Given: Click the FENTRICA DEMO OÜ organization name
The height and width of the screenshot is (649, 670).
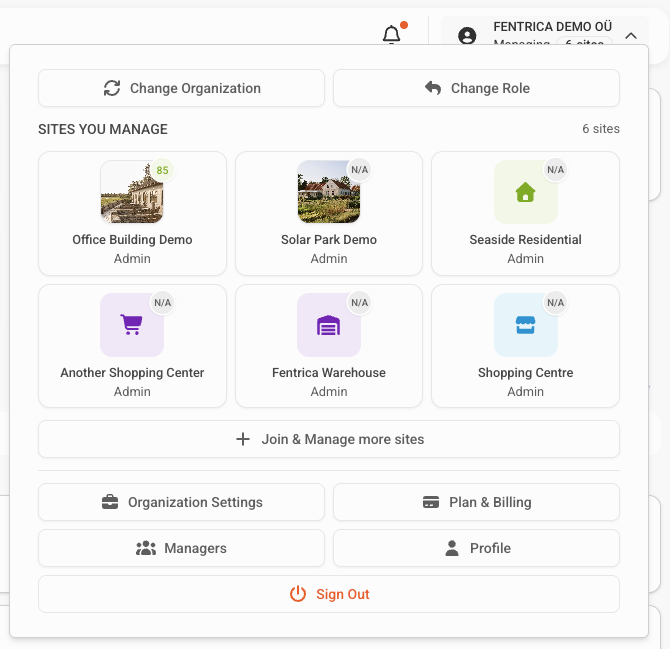Looking at the screenshot, I should [552, 26].
